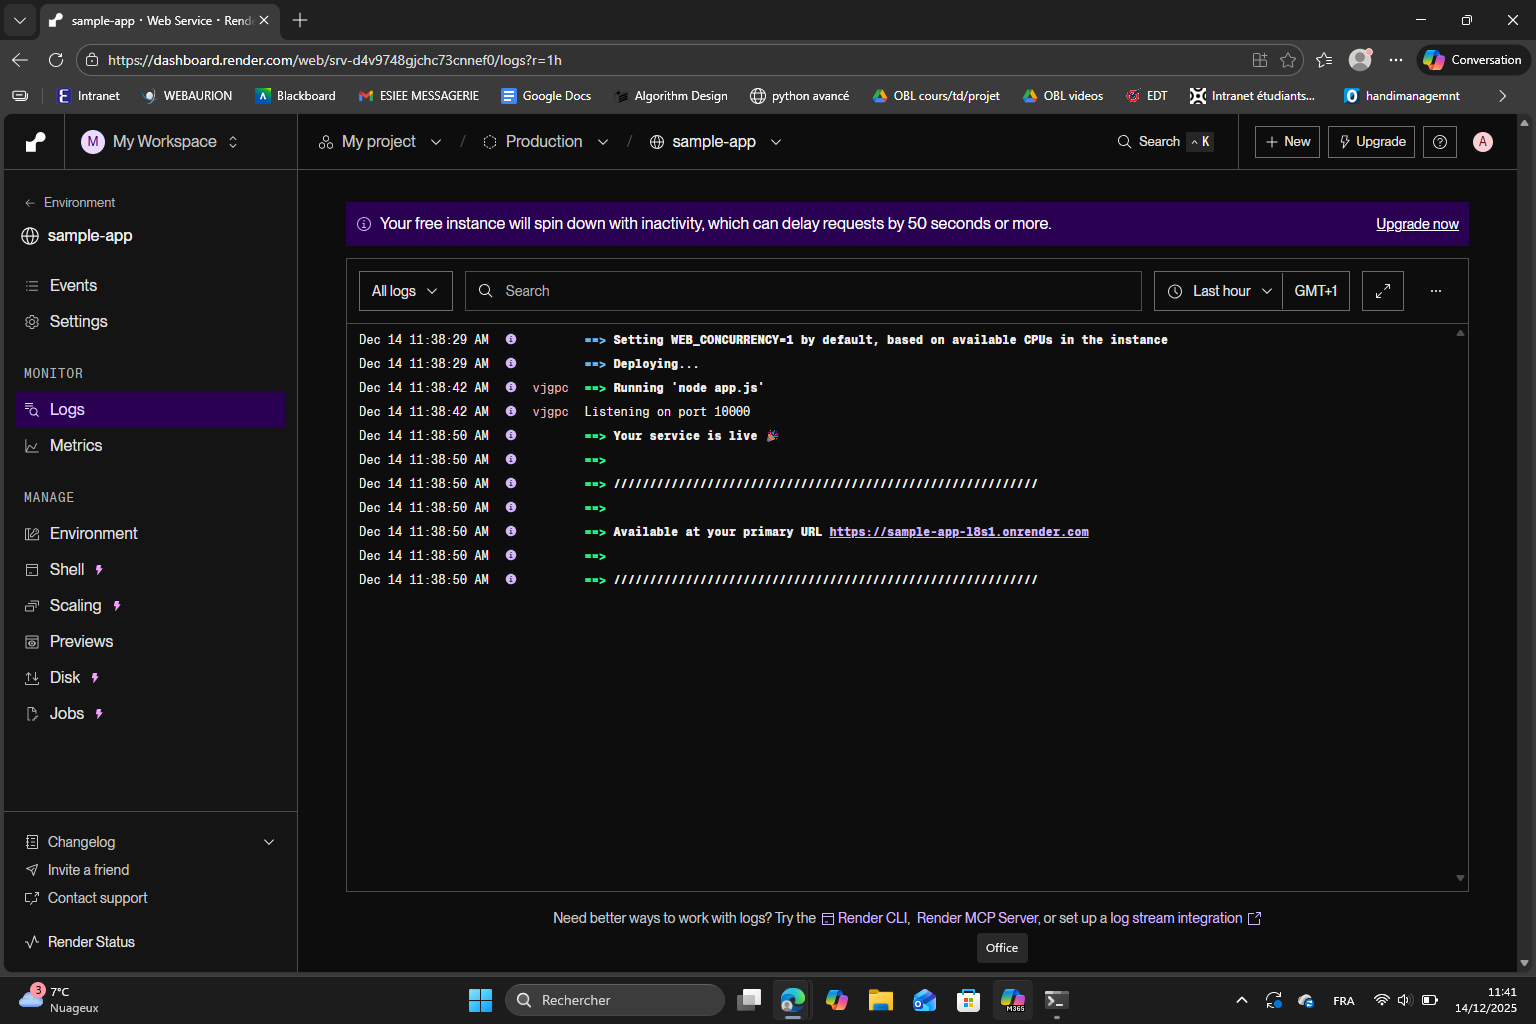The image size is (1536, 1024).
Task: Switch timezone via GMT+1 button
Action: click(1315, 291)
